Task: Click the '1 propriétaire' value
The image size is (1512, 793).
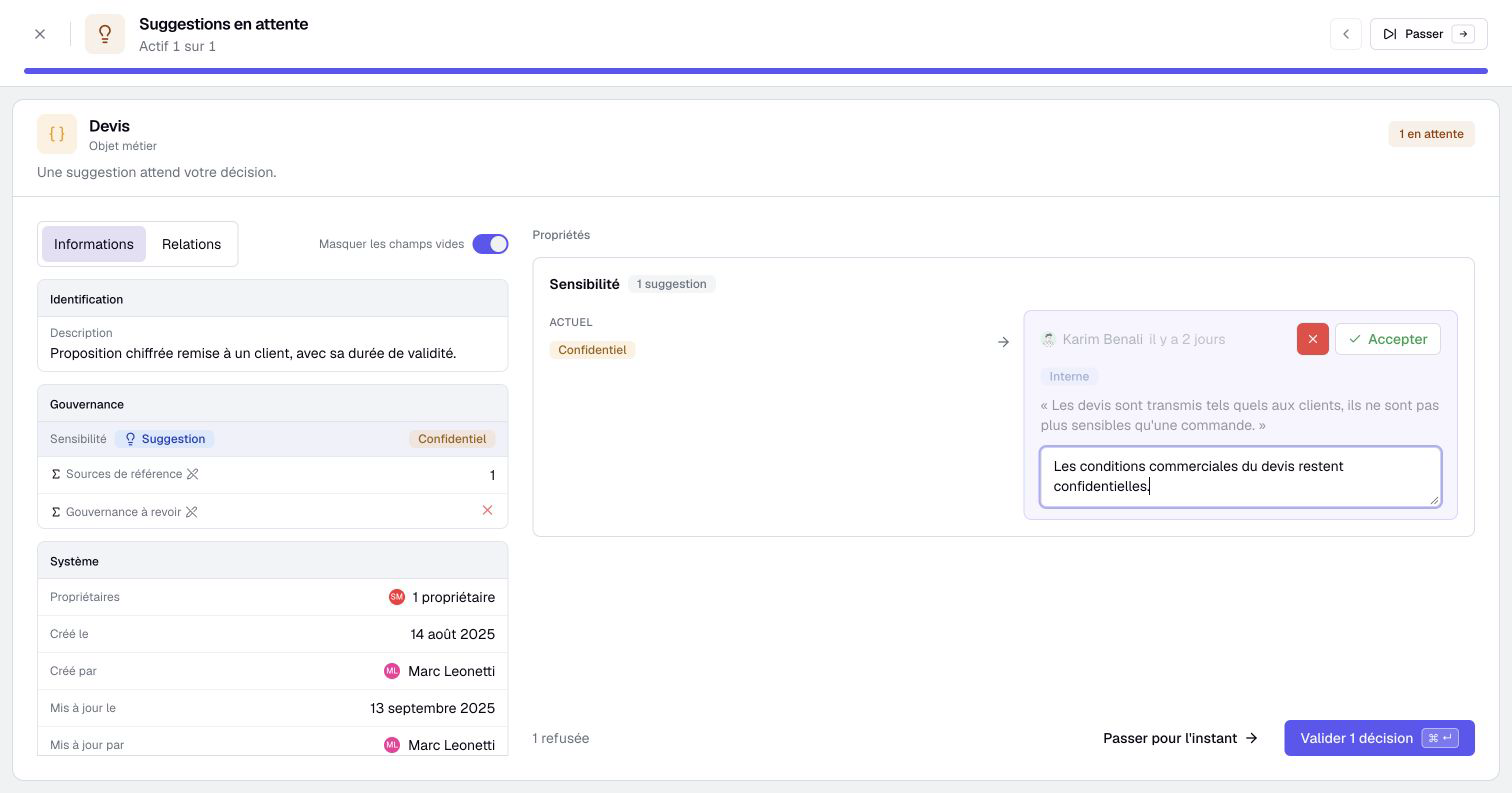Action: (x=454, y=597)
